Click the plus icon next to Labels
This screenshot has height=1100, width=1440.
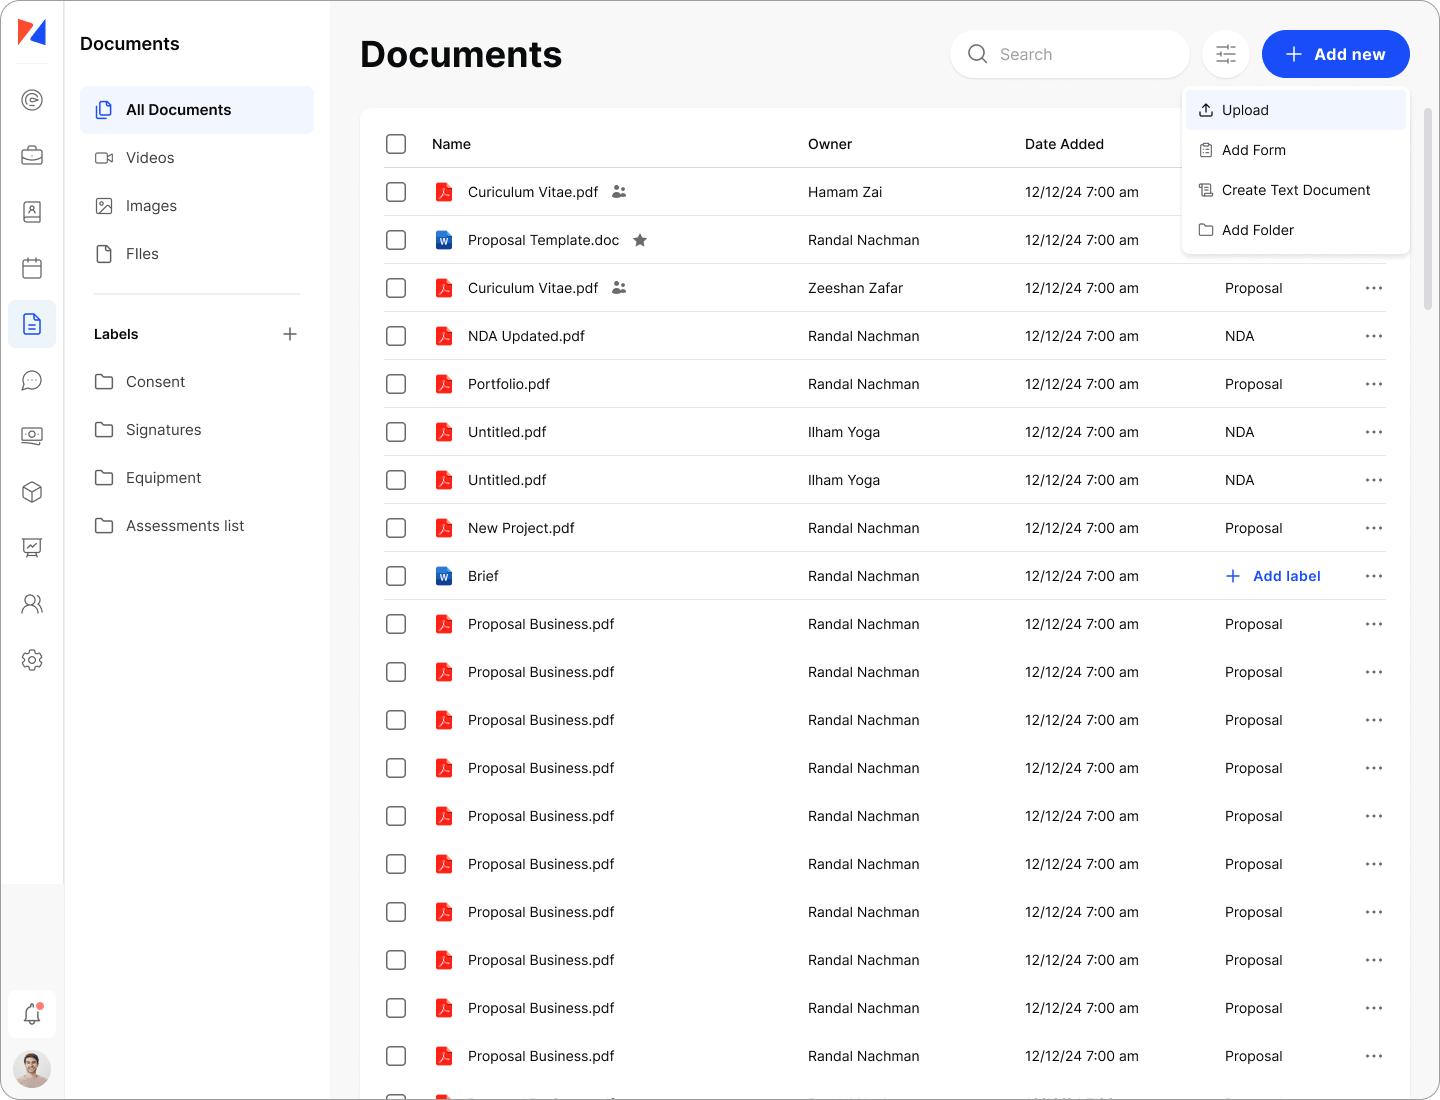pos(290,334)
